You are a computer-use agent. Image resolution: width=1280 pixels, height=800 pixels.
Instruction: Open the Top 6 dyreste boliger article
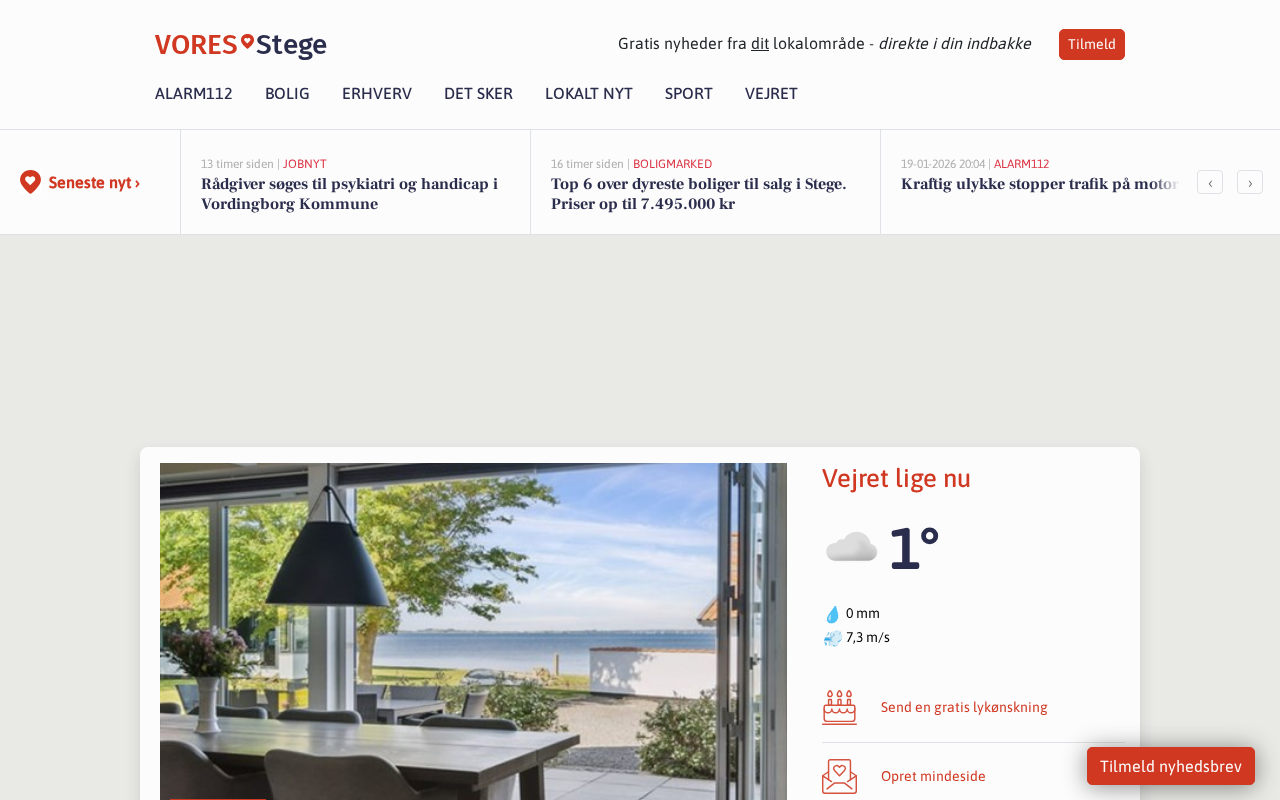point(699,194)
